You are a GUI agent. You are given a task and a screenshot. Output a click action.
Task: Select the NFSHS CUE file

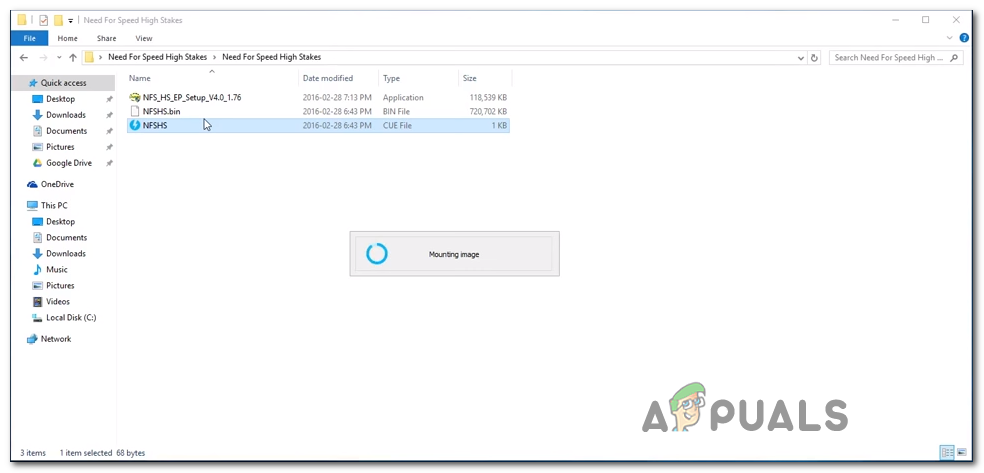pyautogui.click(x=318, y=125)
